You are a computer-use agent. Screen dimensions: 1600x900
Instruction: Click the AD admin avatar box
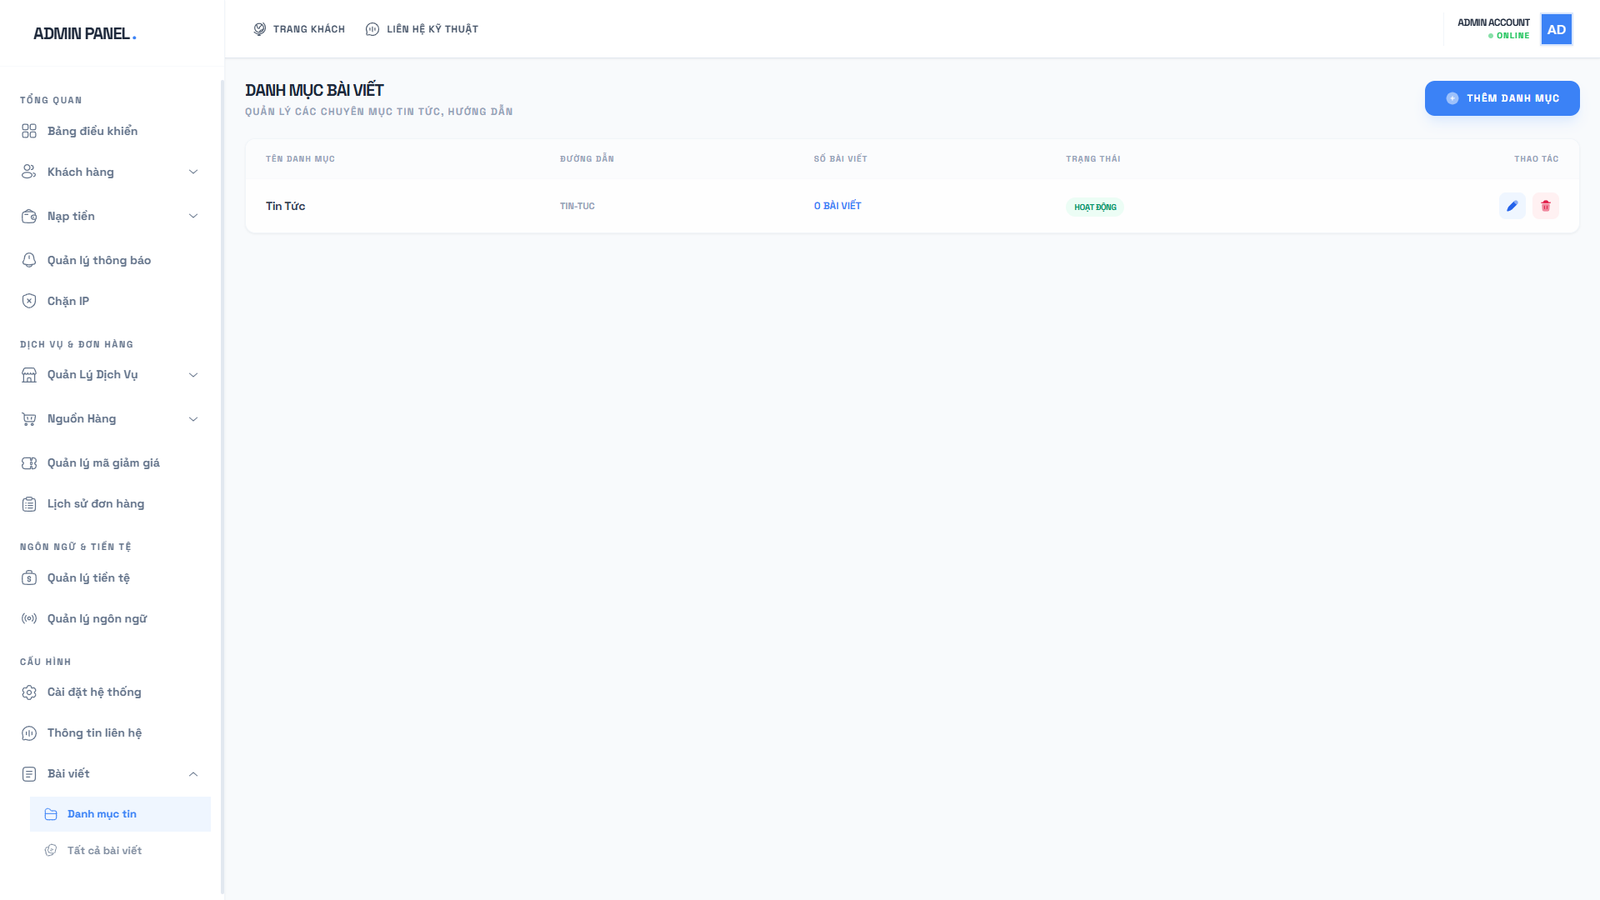[1556, 29]
